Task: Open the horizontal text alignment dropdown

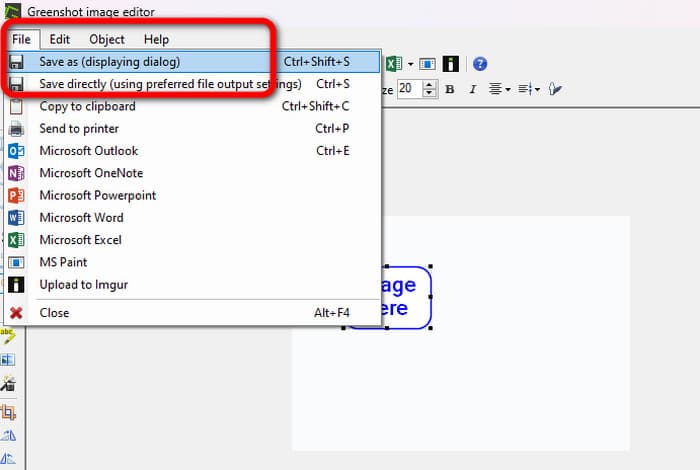Action: click(499, 89)
